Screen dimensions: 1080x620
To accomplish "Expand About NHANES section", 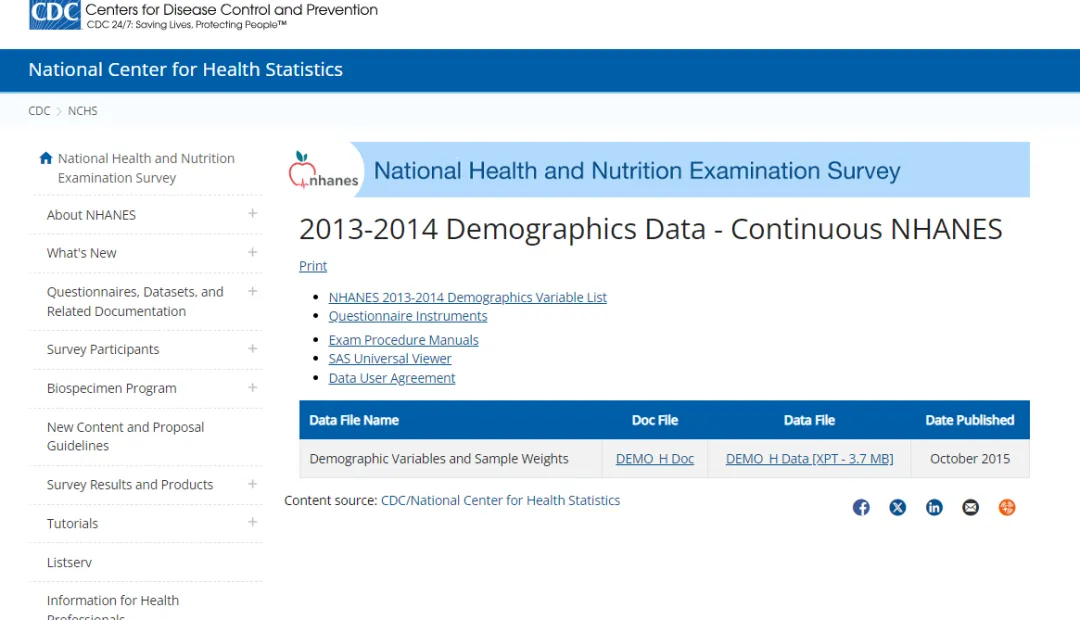I will tap(253, 214).
